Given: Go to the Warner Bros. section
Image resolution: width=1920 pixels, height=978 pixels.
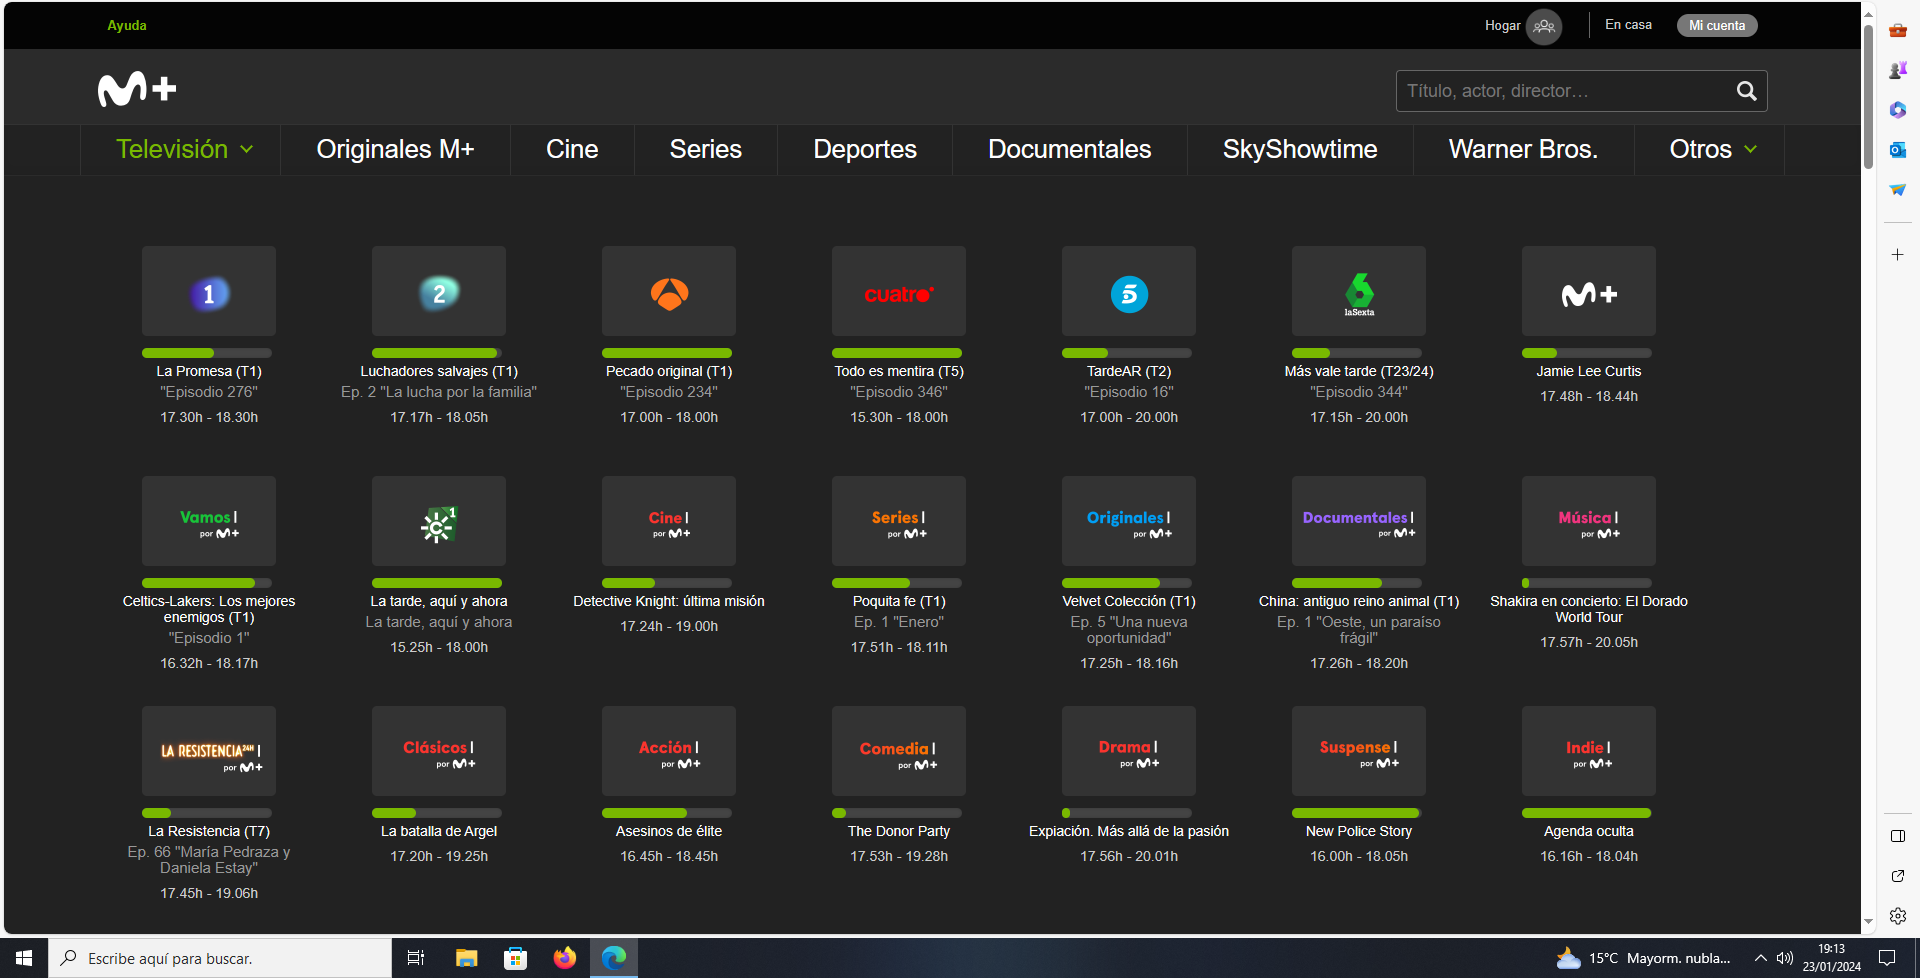Looking at the screenshot, I should 1523,149.
